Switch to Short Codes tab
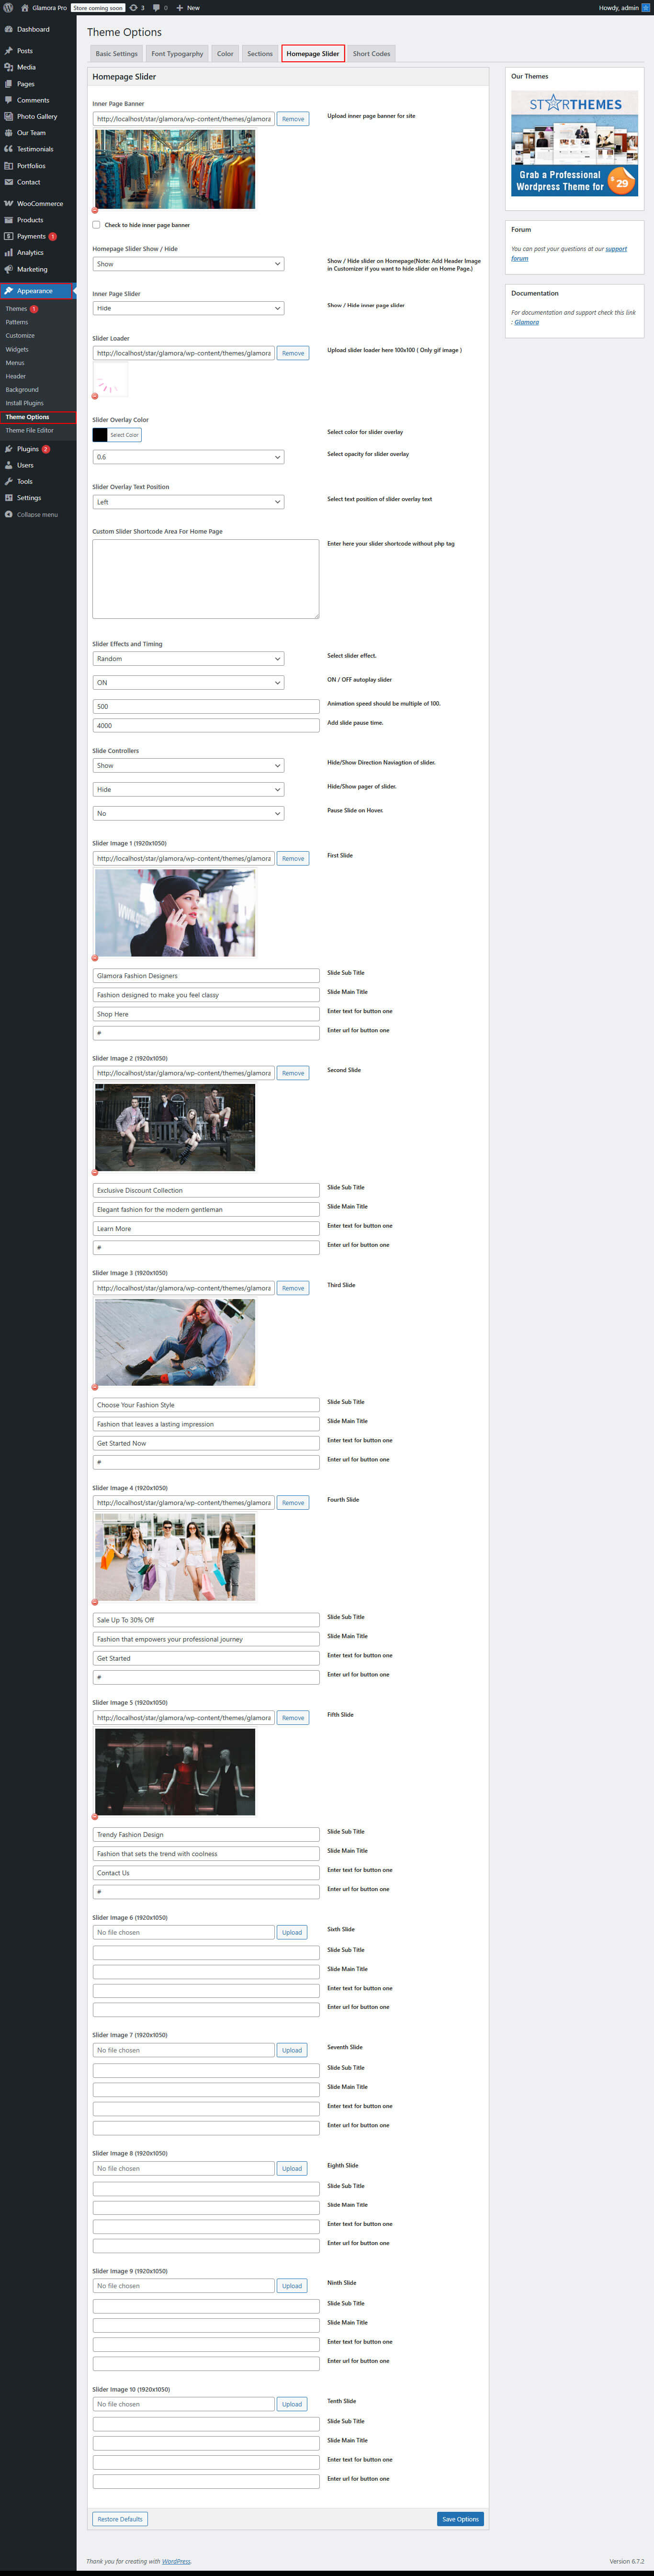The width and height of the screenshot is (654, 2576). [x=372, y=54]
